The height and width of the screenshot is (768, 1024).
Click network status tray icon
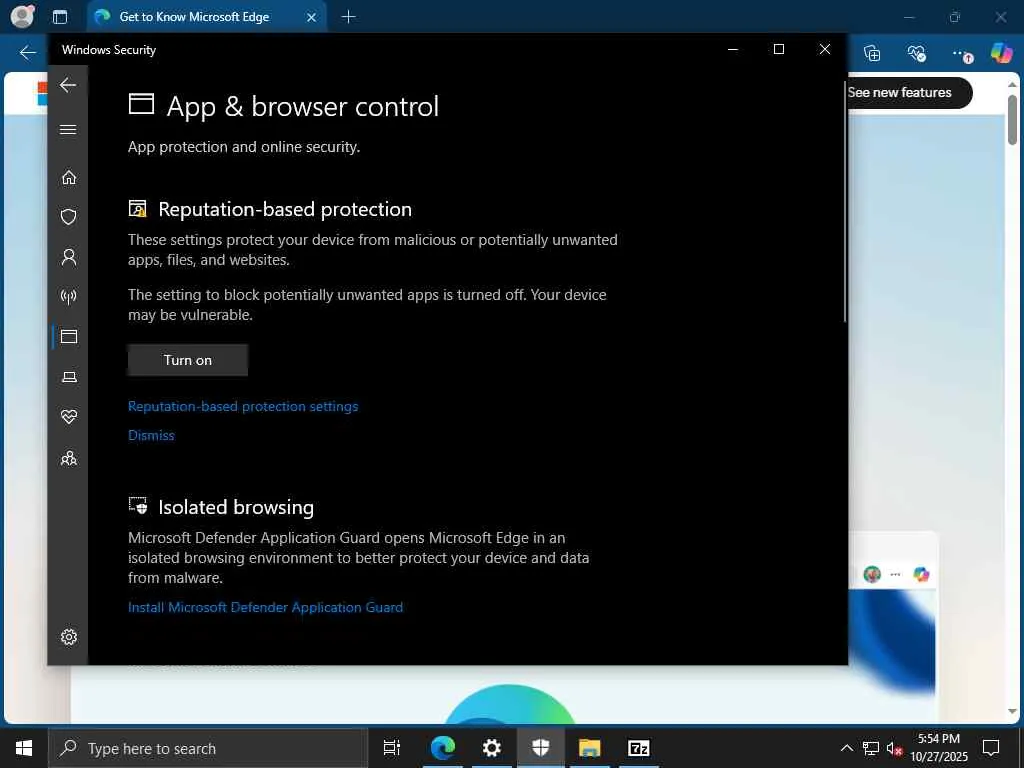click(x=871, y=748)
